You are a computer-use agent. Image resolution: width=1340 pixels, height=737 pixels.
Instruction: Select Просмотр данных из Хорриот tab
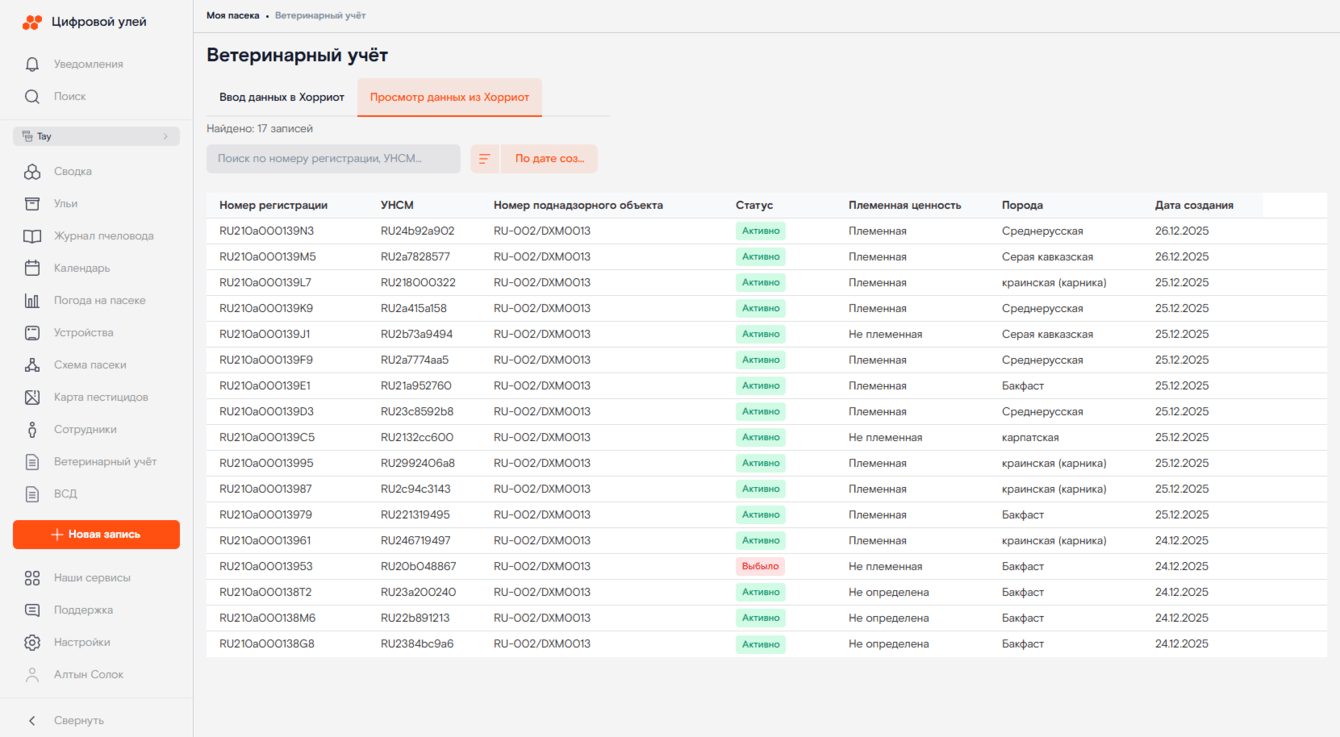click(449, 98)
